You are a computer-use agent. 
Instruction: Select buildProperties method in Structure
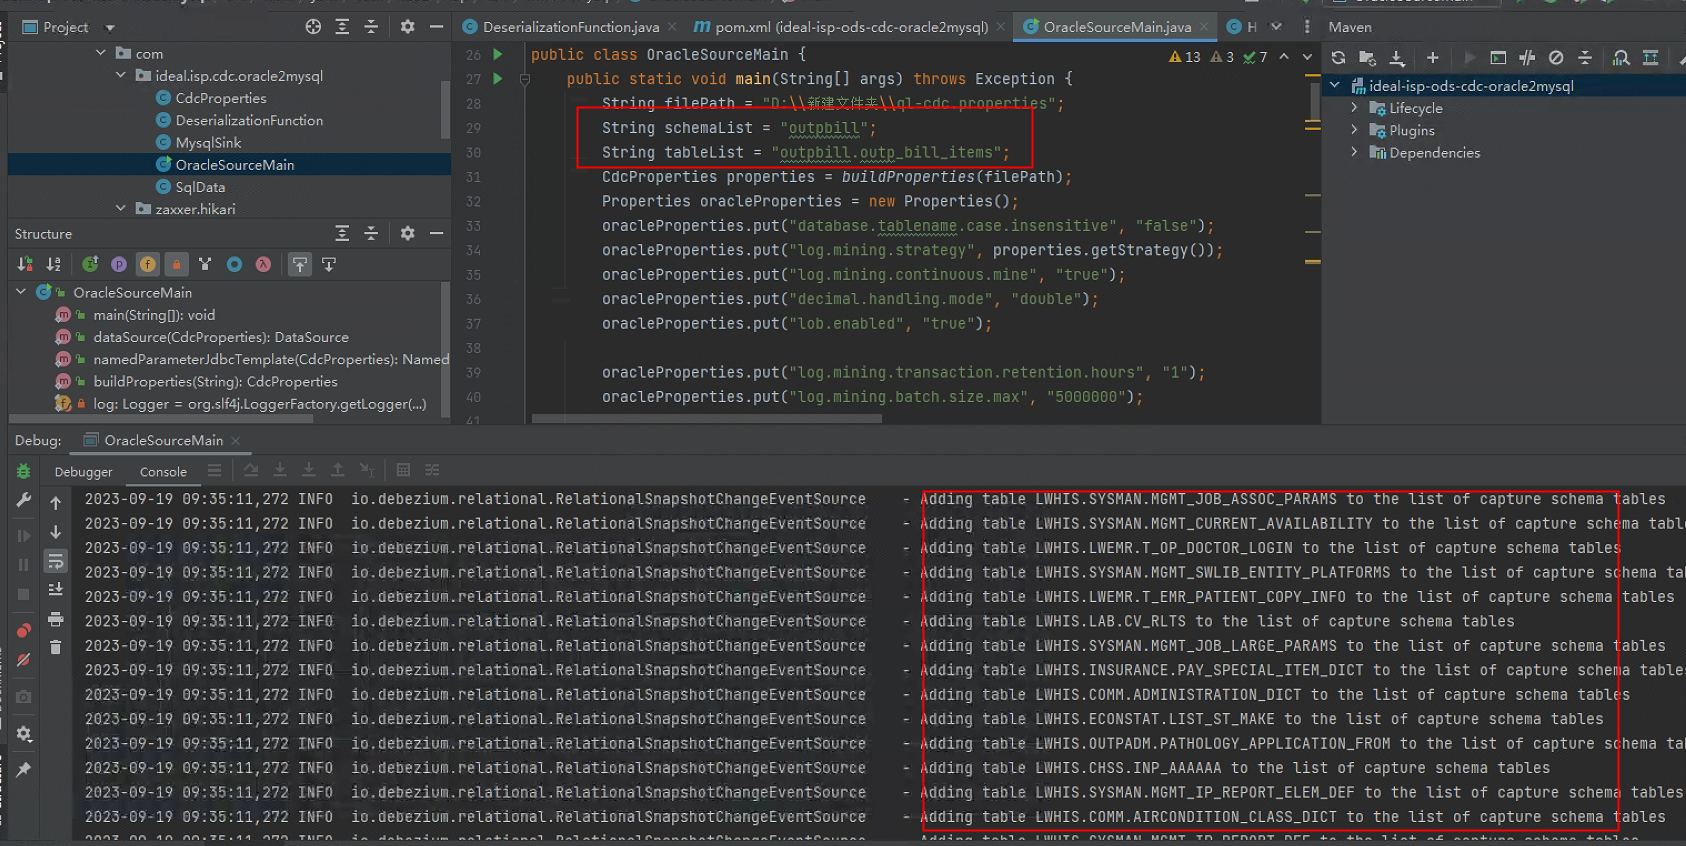point(215,381)
